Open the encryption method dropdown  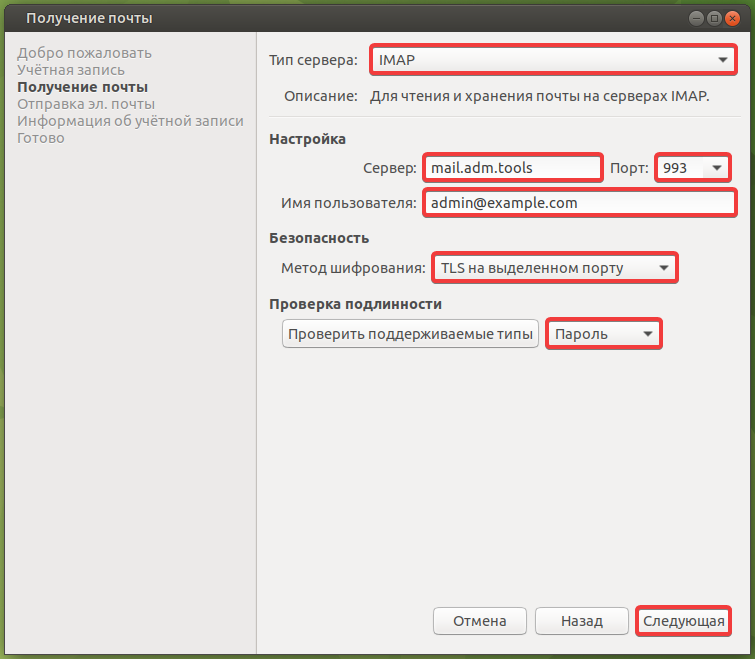(x=554, y=268)
